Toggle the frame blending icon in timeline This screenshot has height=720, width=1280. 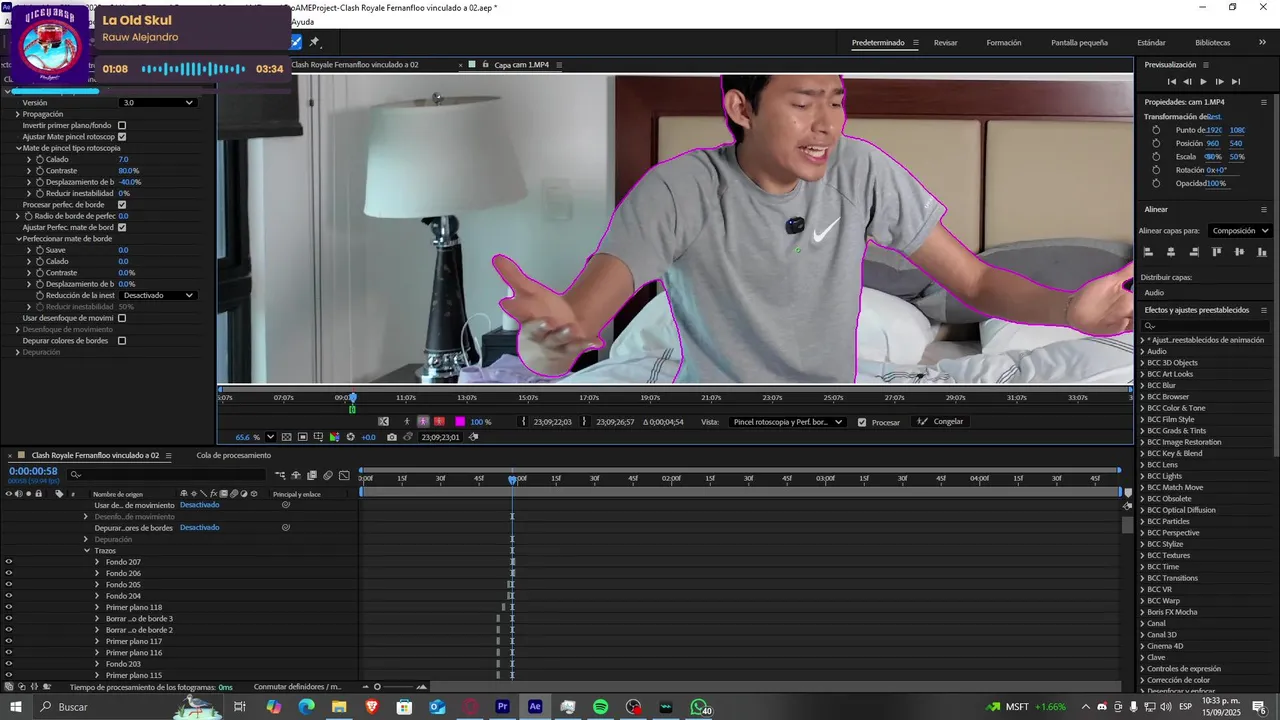click(x=312, y=475)
